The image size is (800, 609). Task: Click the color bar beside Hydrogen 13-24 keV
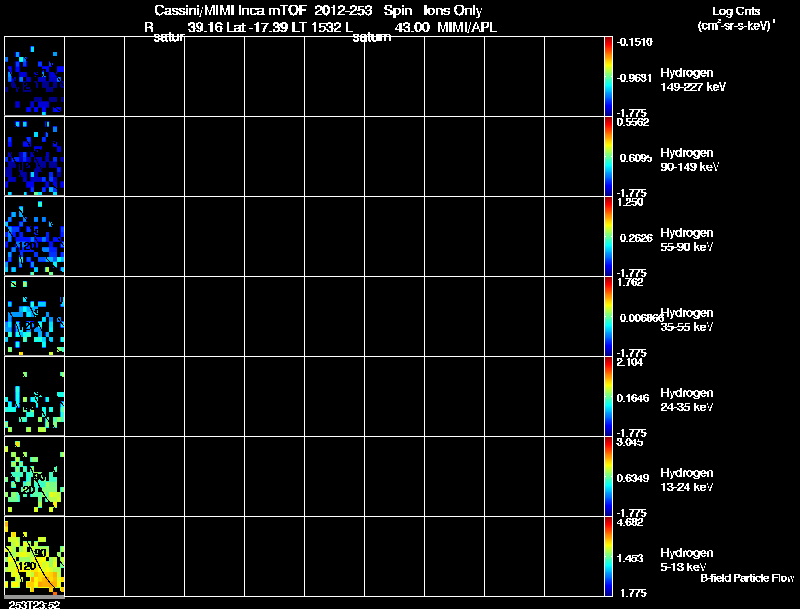pyautogui.click(x=608, y=476)
